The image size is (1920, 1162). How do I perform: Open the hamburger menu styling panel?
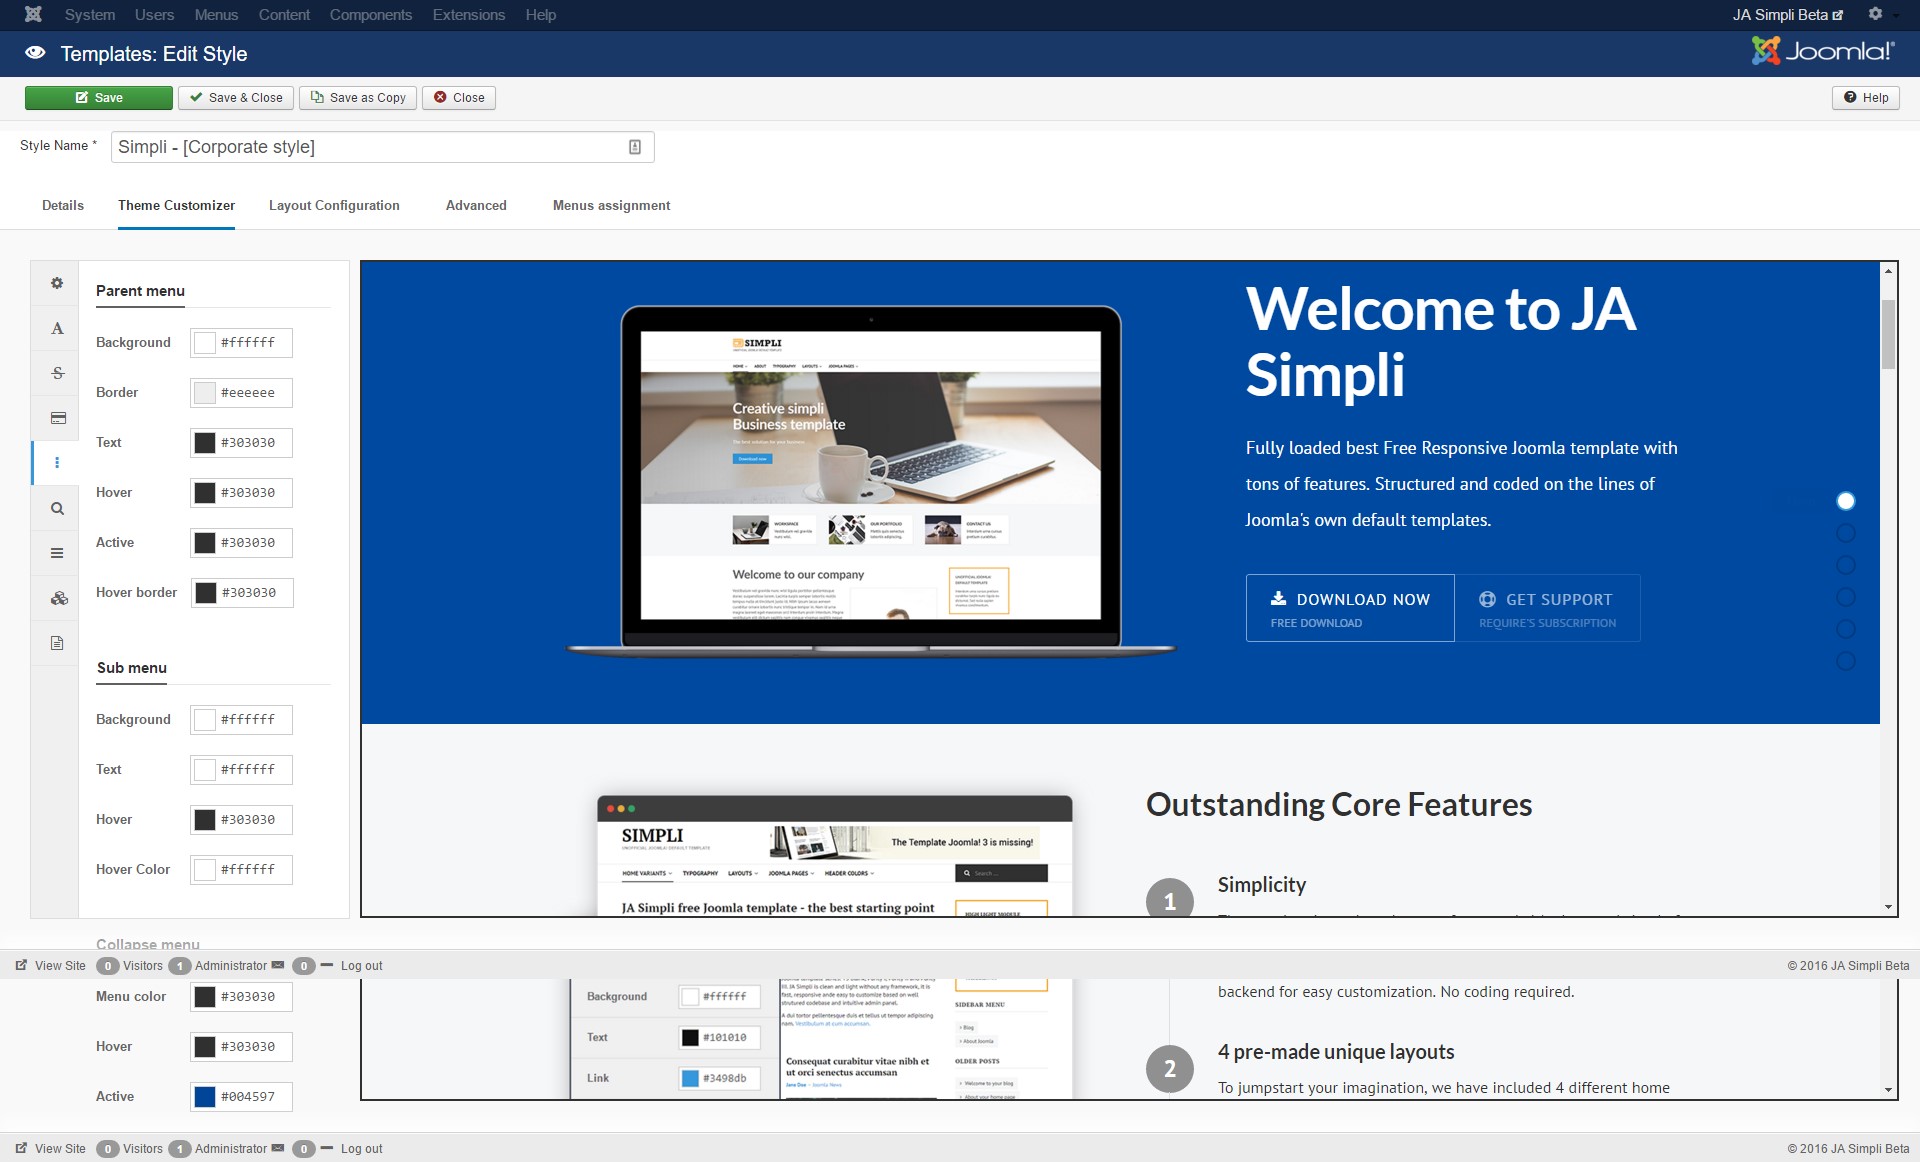pyautogui.click(x=55, y=553)
